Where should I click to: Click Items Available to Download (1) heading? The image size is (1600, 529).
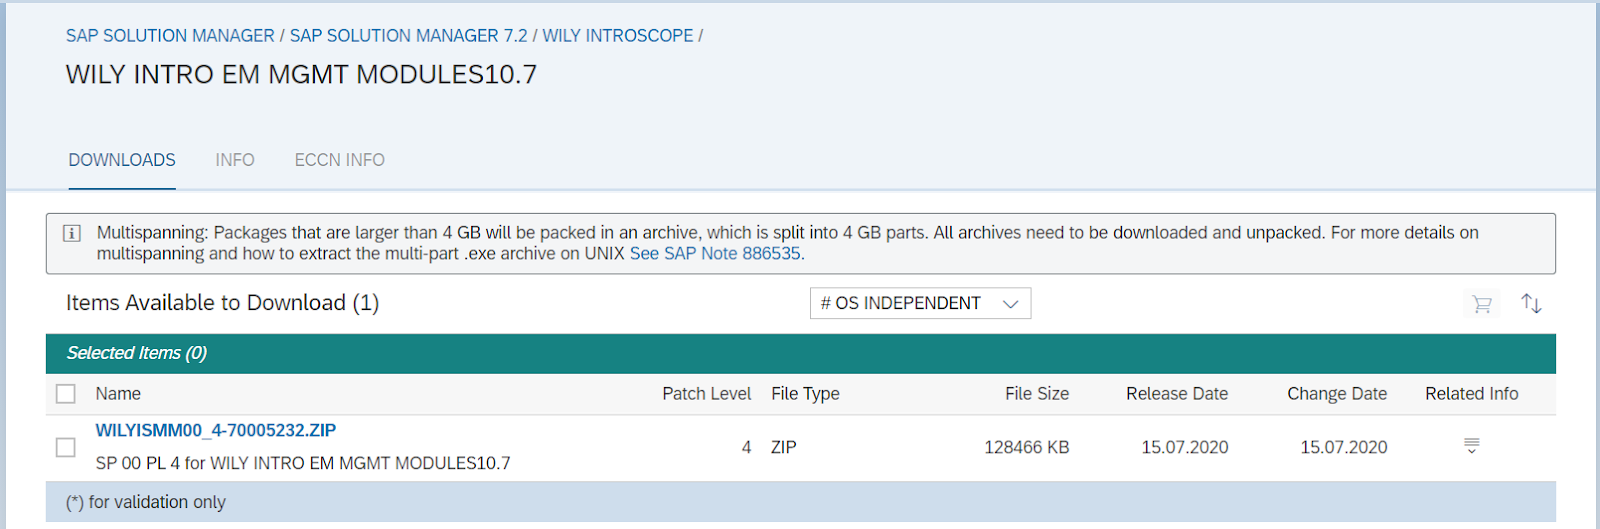coord(222,303)
